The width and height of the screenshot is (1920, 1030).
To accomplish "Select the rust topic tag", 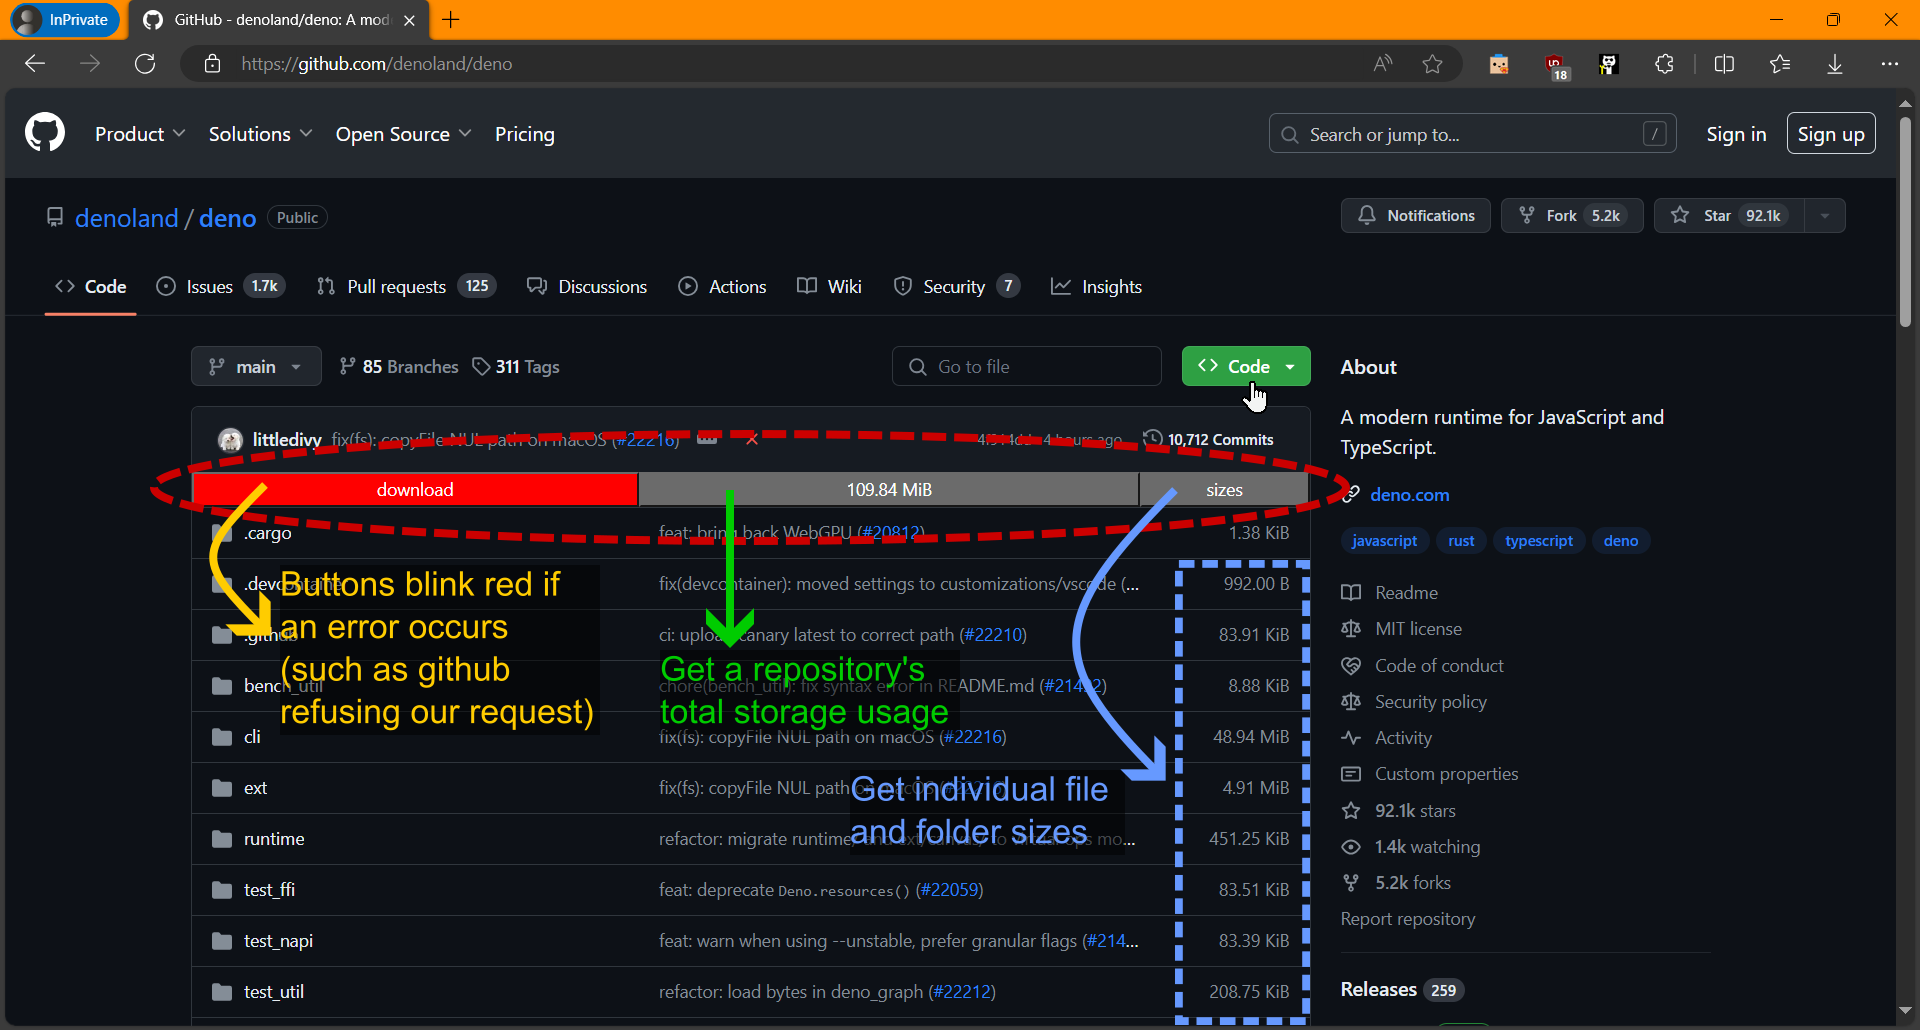I will (x=1461, y=541).
